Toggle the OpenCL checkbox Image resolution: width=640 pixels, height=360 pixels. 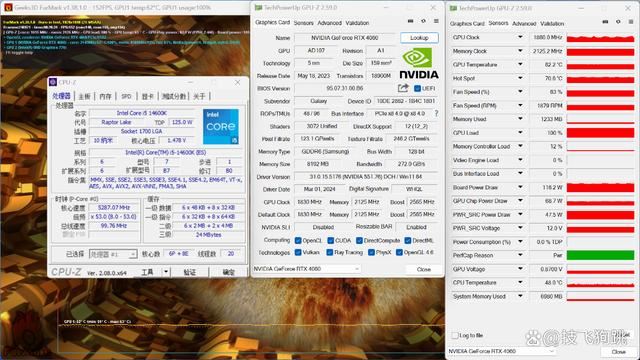pos(298,240)
